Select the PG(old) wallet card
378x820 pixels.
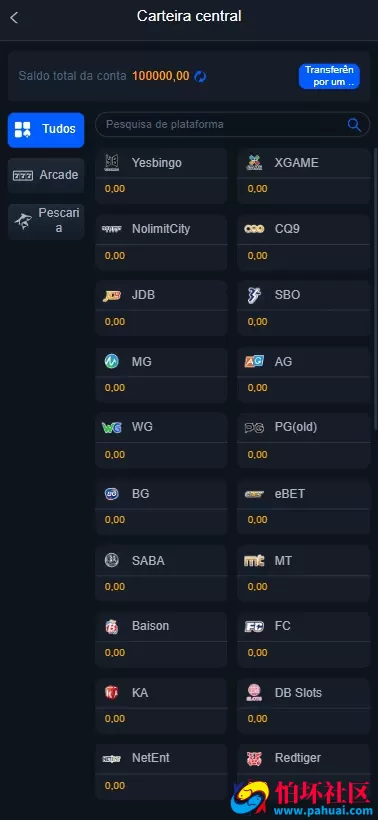303,440
